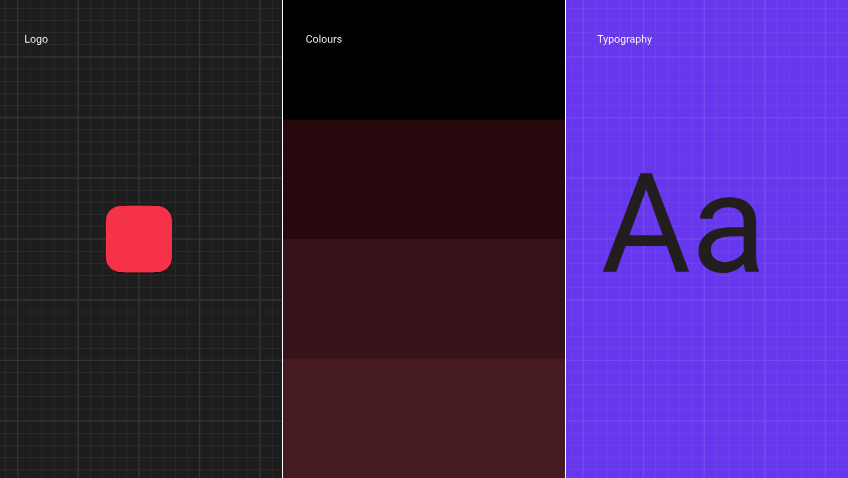
Task: Click the dark grid left of red logo
Action: 50,239
